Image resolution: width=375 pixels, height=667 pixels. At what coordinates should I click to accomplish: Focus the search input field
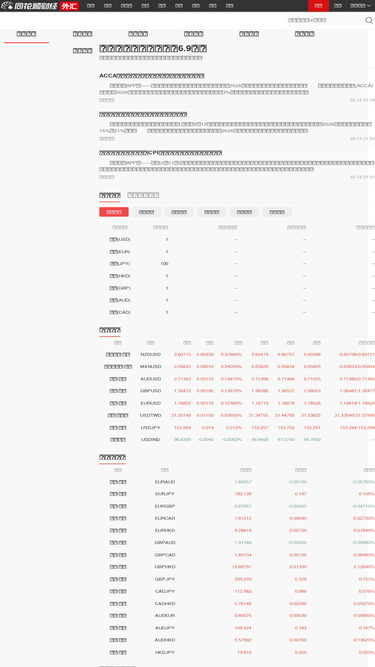325,20
